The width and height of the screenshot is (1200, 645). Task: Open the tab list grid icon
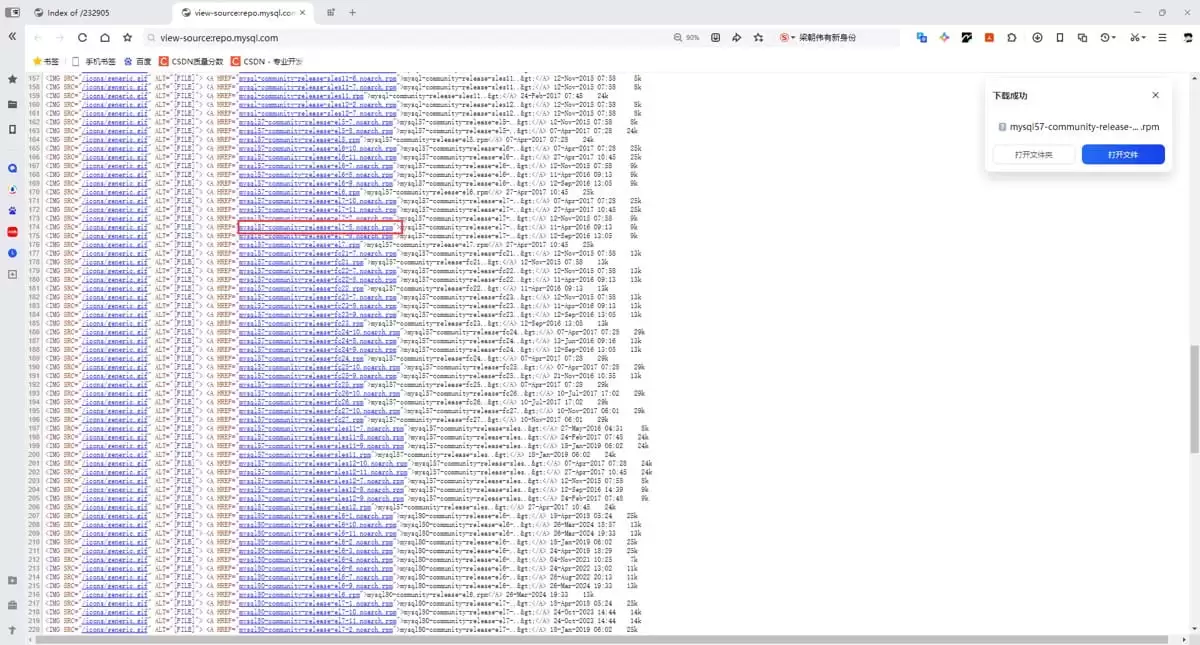[331, 12]
